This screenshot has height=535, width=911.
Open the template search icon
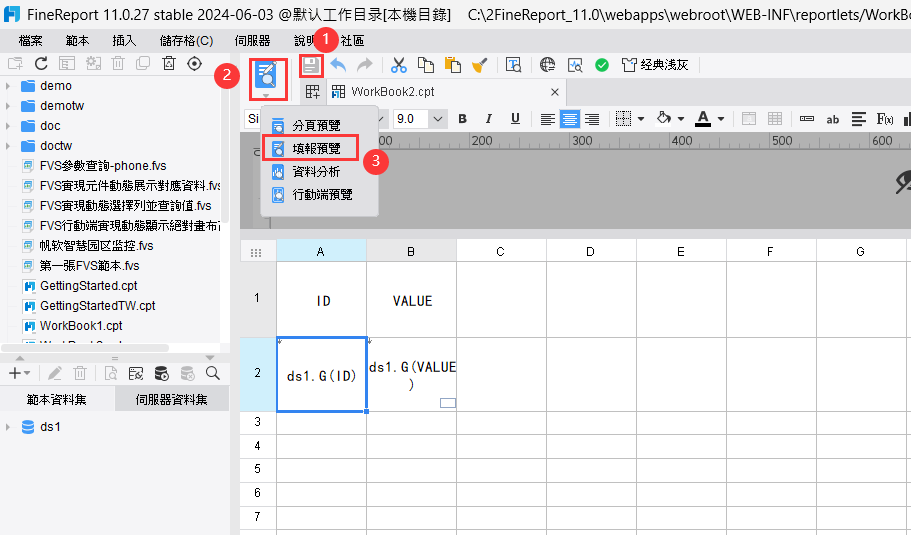[x=514, y=65]
